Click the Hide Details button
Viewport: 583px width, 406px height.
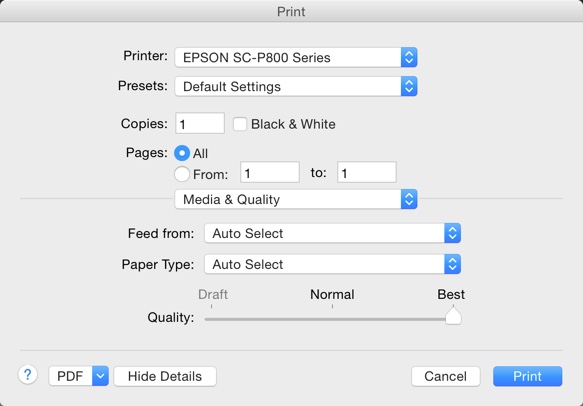tap(165, 376)
